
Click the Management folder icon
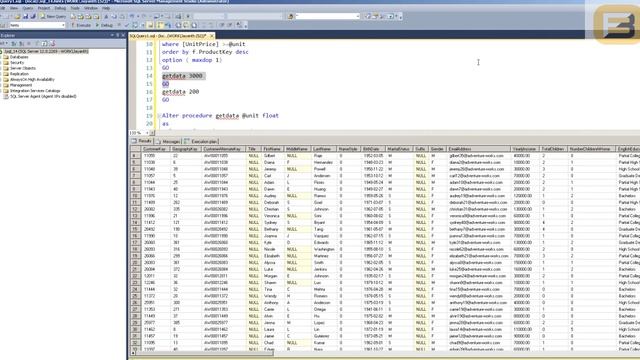click(6, 85)
